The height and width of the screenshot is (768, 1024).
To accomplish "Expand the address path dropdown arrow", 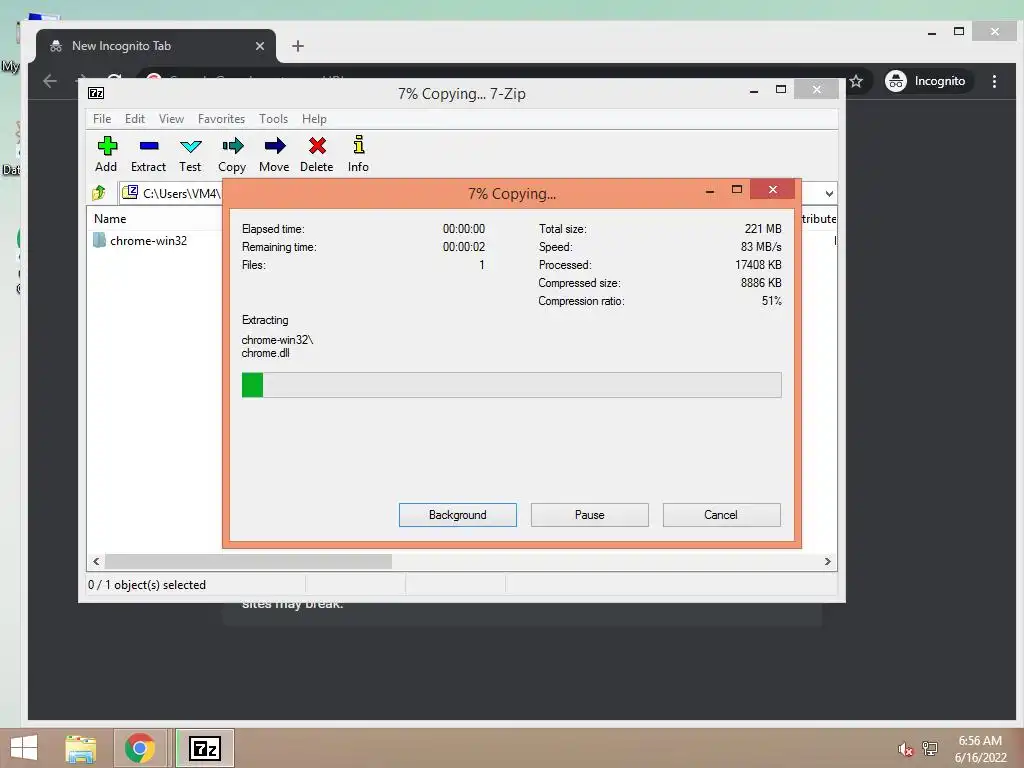I will [x=829, y=193].
